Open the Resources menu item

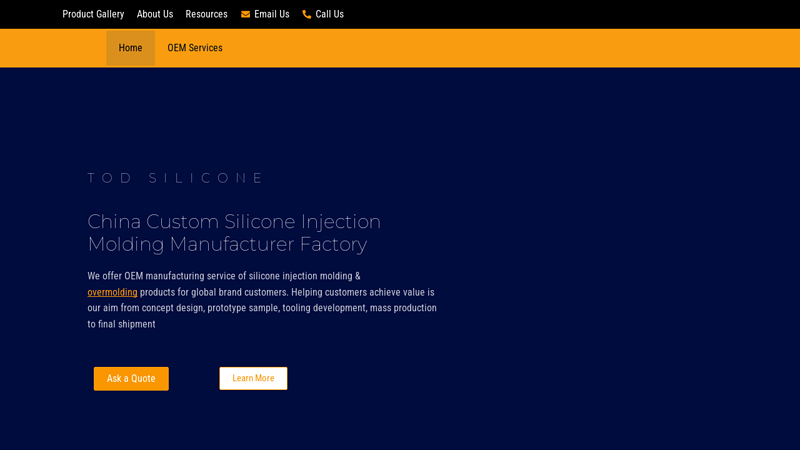206,14
